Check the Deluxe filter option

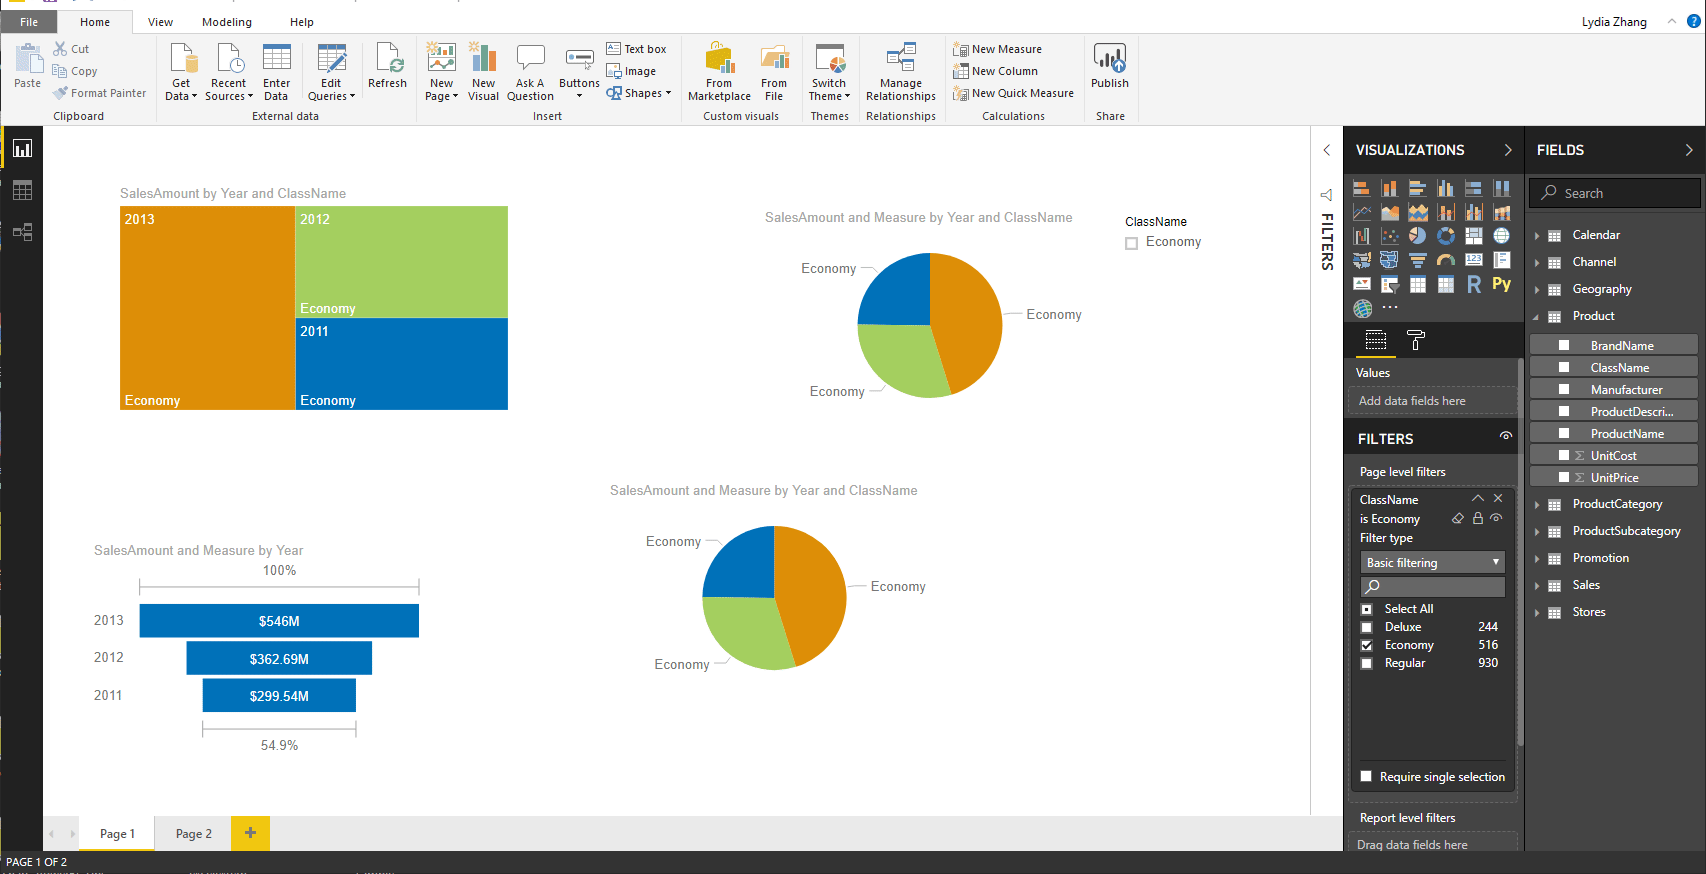pyautogui.click(x=1366, y=627)
